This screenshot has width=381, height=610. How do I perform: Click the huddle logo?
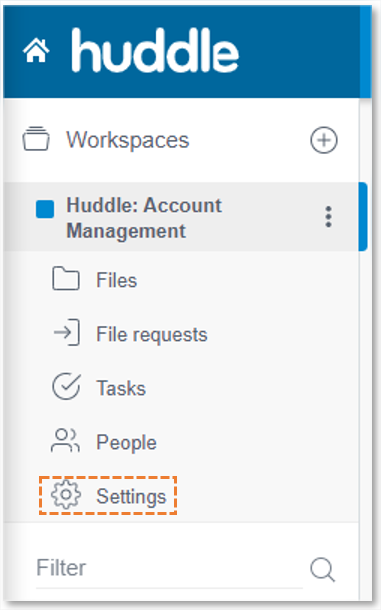[x=155, y=51]
